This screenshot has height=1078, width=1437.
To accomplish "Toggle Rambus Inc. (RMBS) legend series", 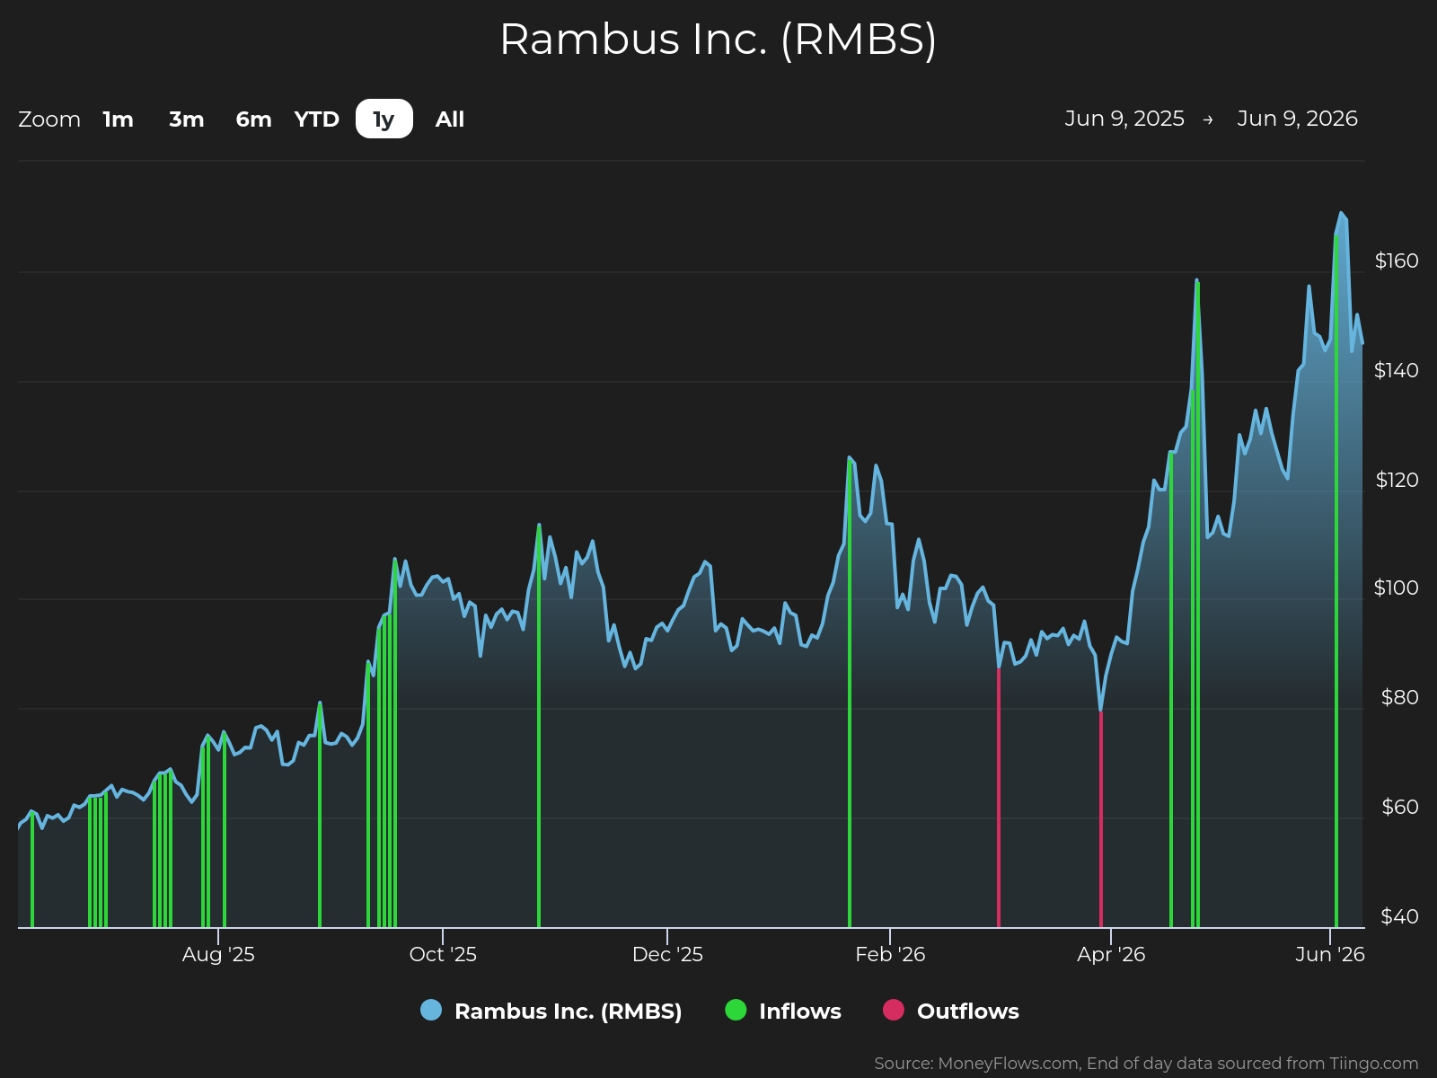I will [x=551, y=1011].
